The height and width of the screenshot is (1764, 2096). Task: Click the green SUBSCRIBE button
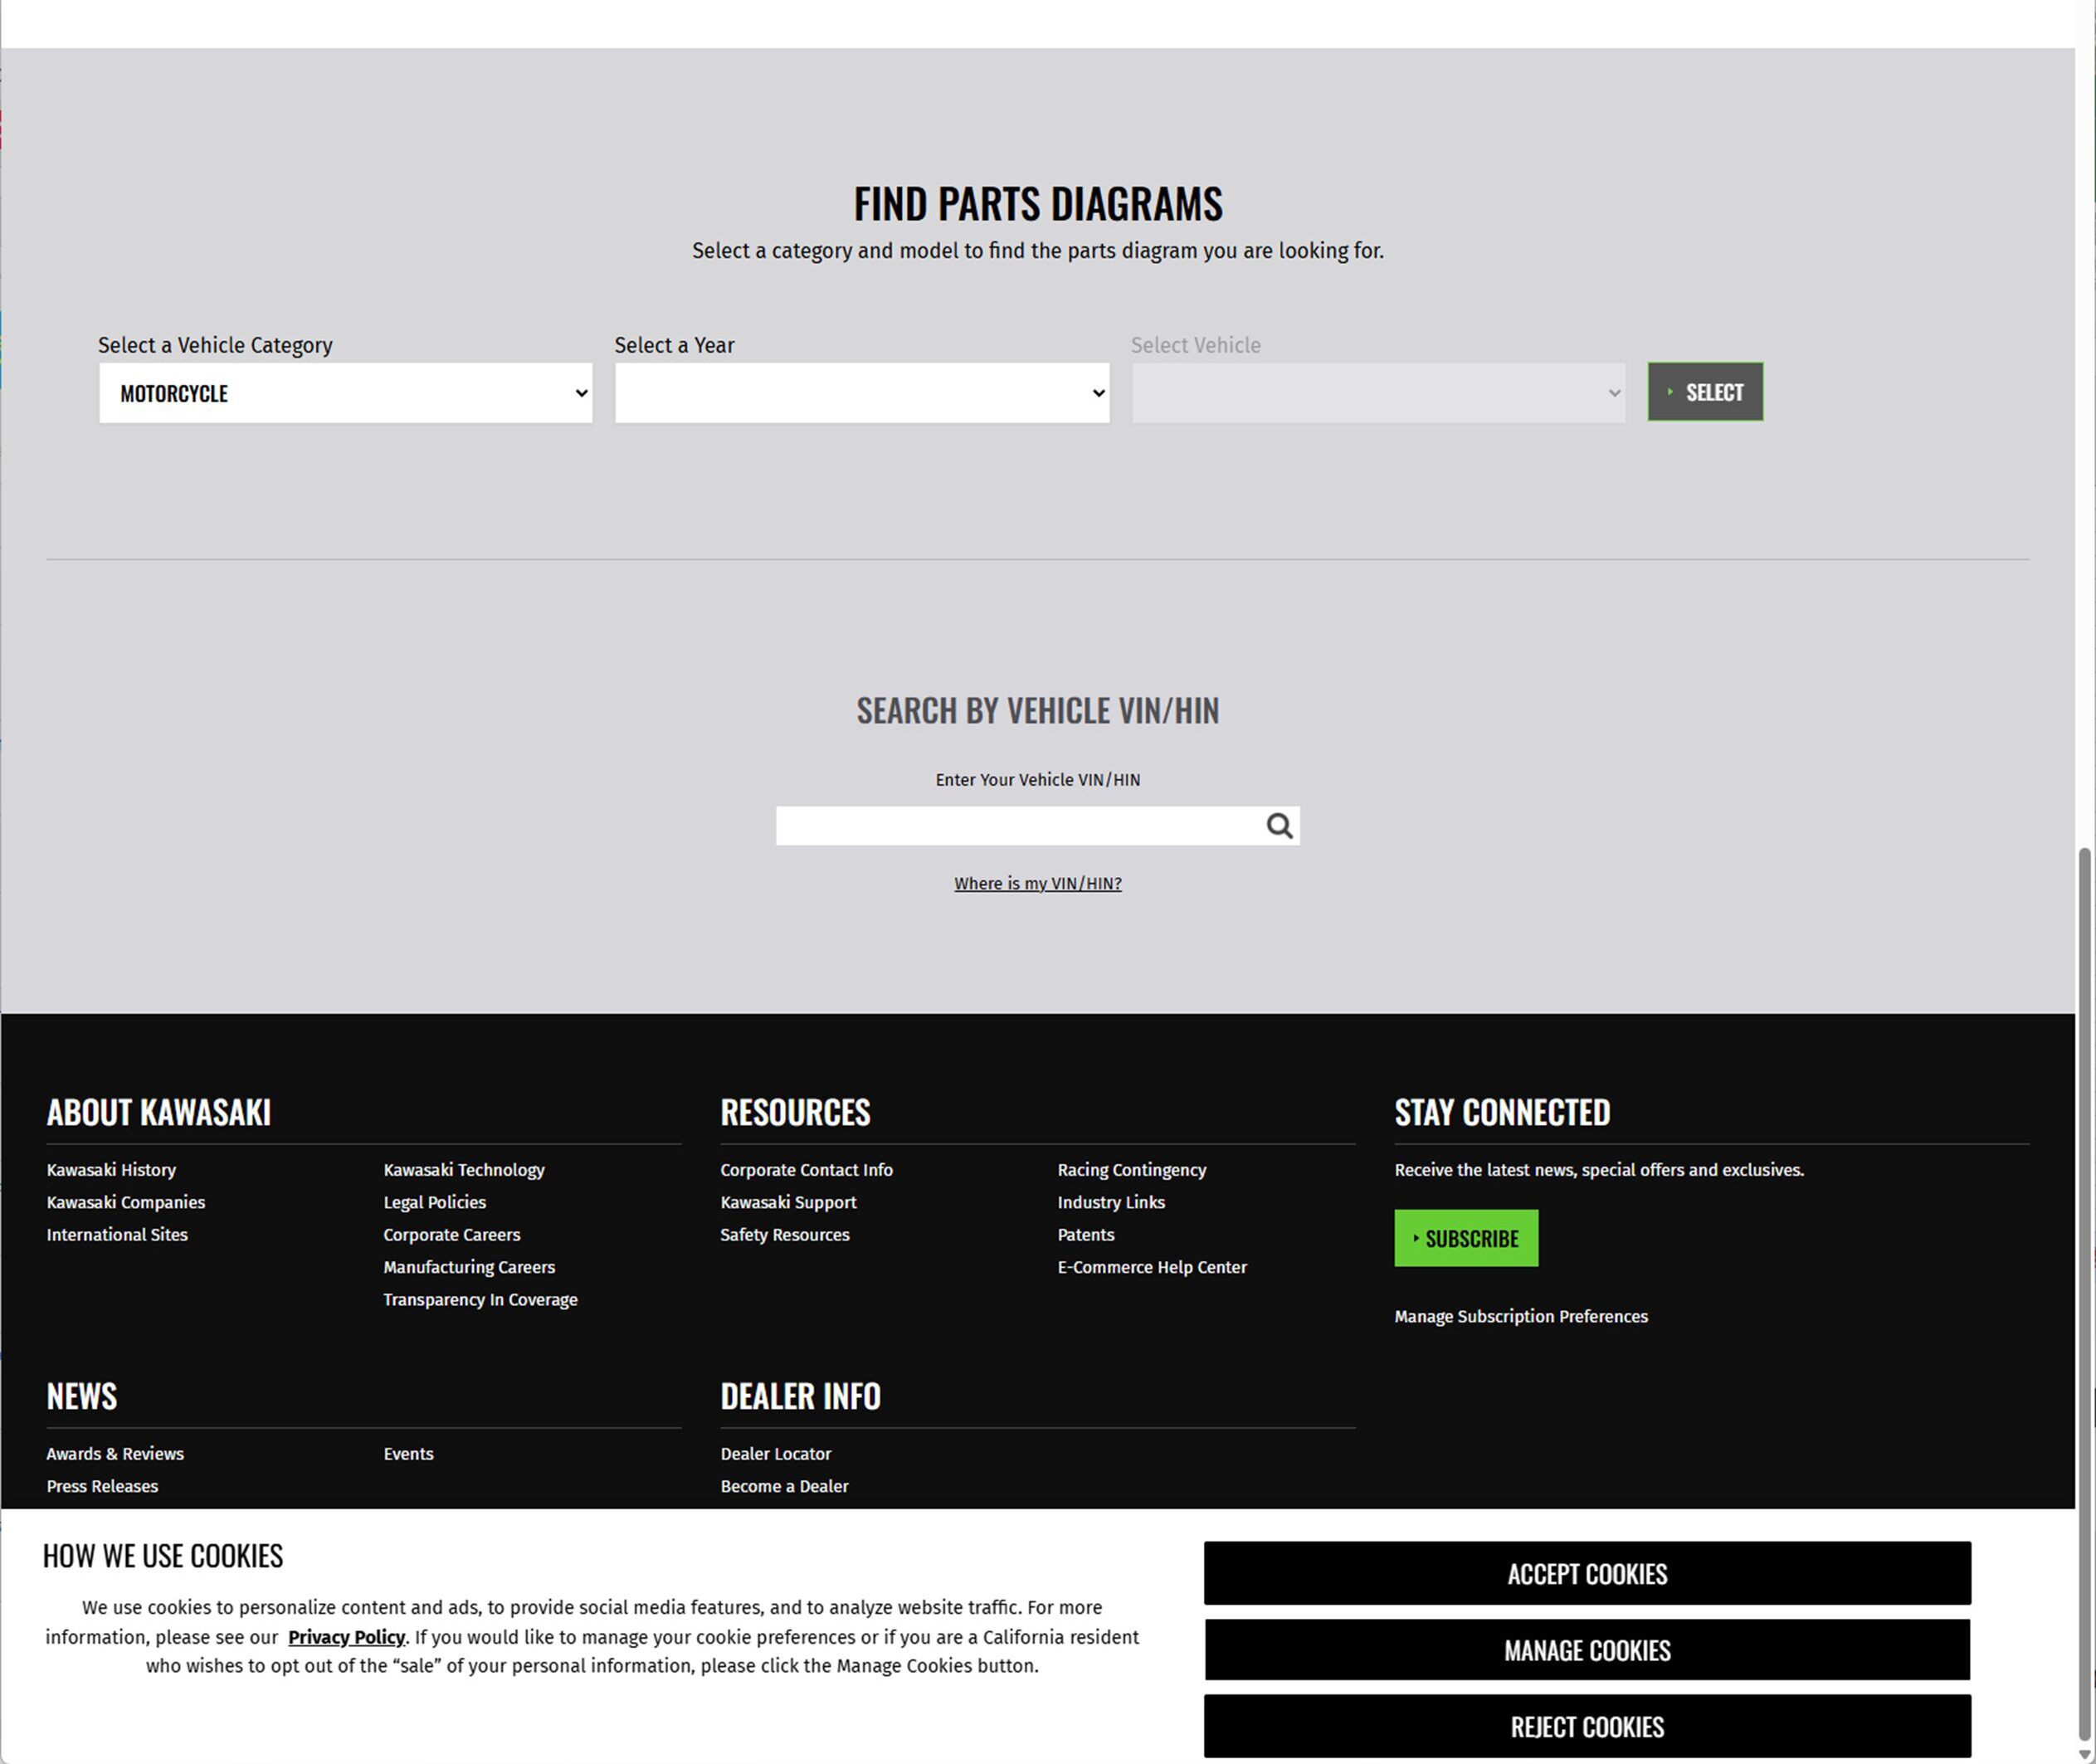[1465, 1238]
